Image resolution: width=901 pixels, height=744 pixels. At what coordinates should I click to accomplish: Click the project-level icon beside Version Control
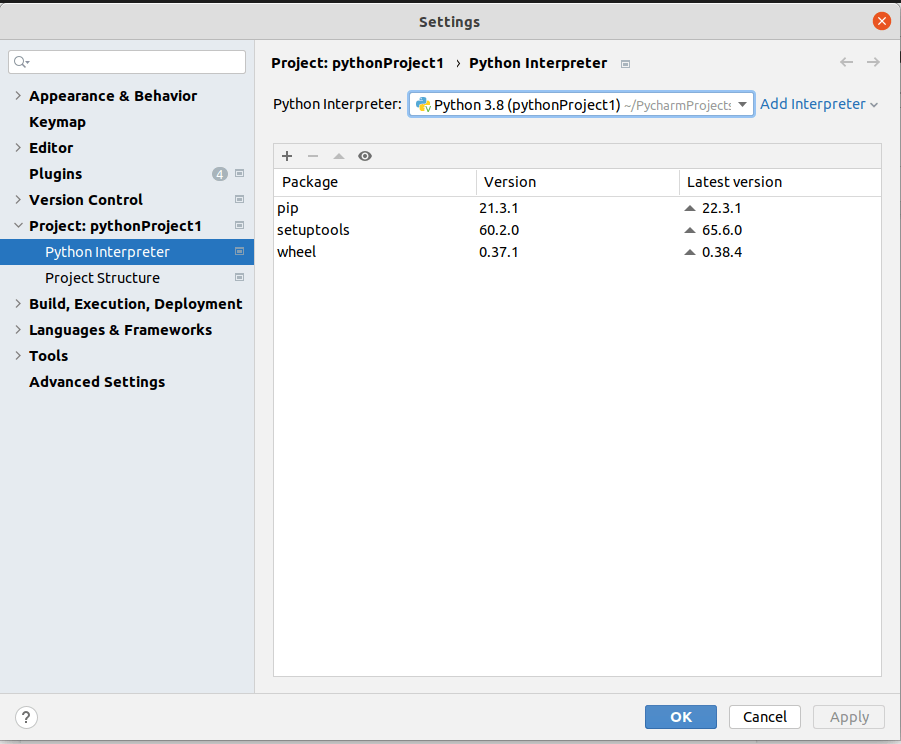coord(239,200)
